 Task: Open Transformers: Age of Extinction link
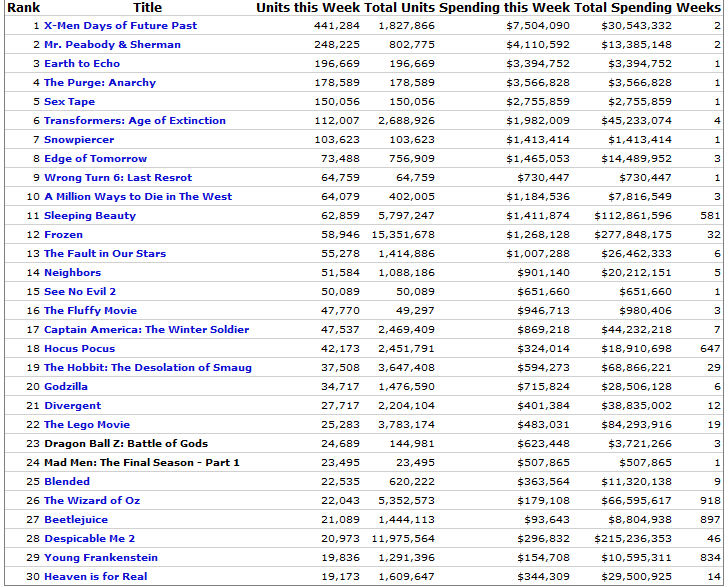pyautogui.click(x=135, y=121)
